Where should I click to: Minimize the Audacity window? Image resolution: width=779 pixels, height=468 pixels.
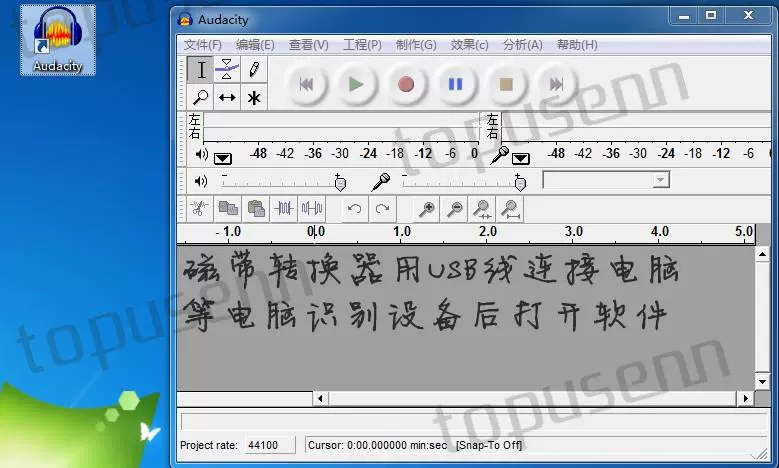click(684, 16)
